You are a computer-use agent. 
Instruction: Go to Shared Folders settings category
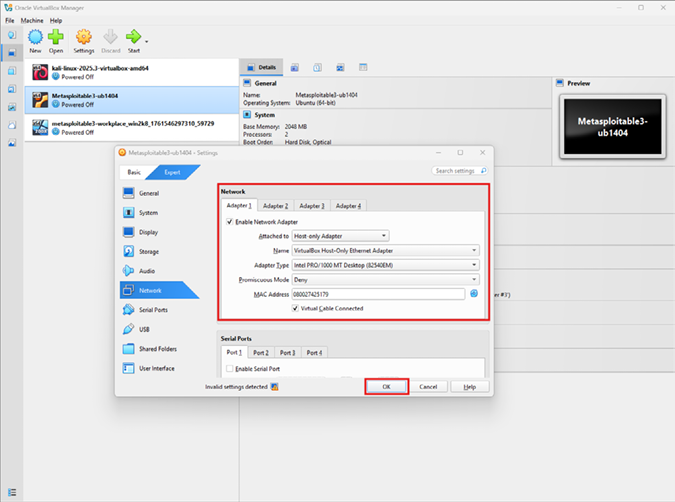(158, 349)
